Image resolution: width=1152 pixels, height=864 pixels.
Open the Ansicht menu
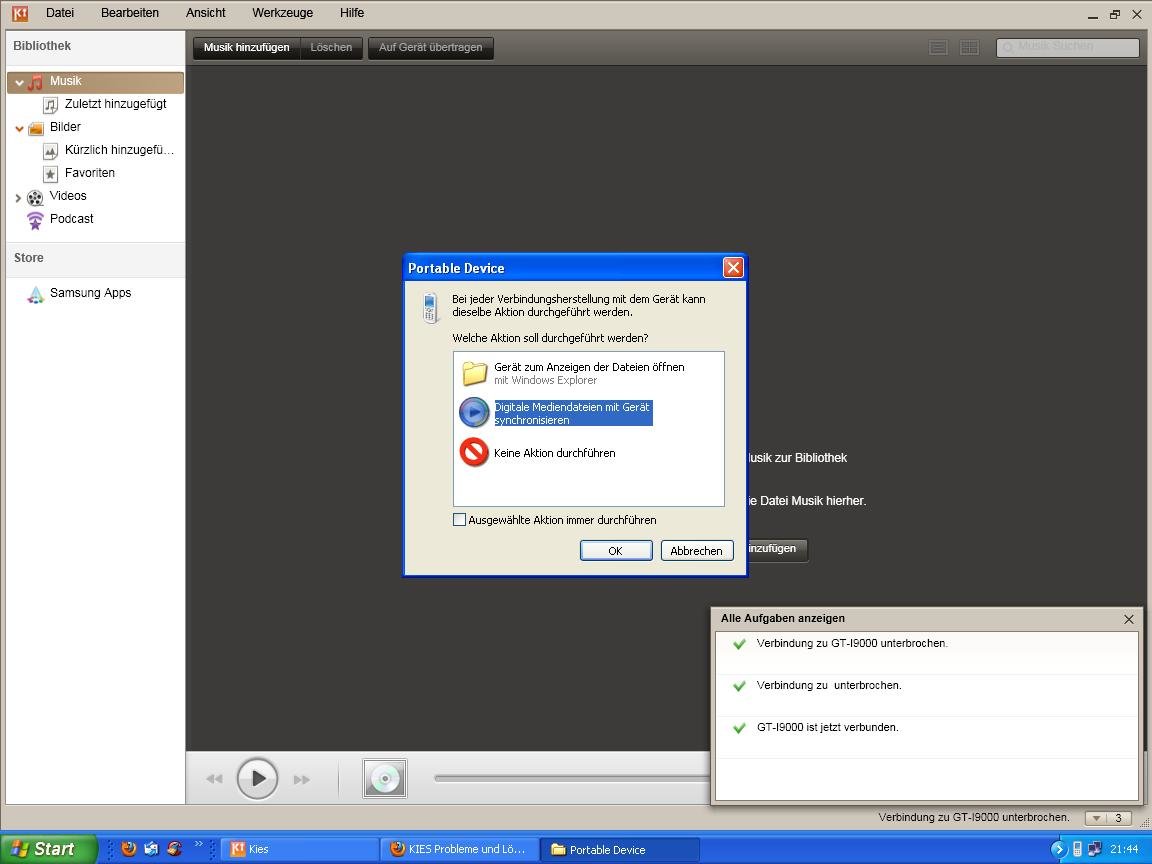[206, 13]
